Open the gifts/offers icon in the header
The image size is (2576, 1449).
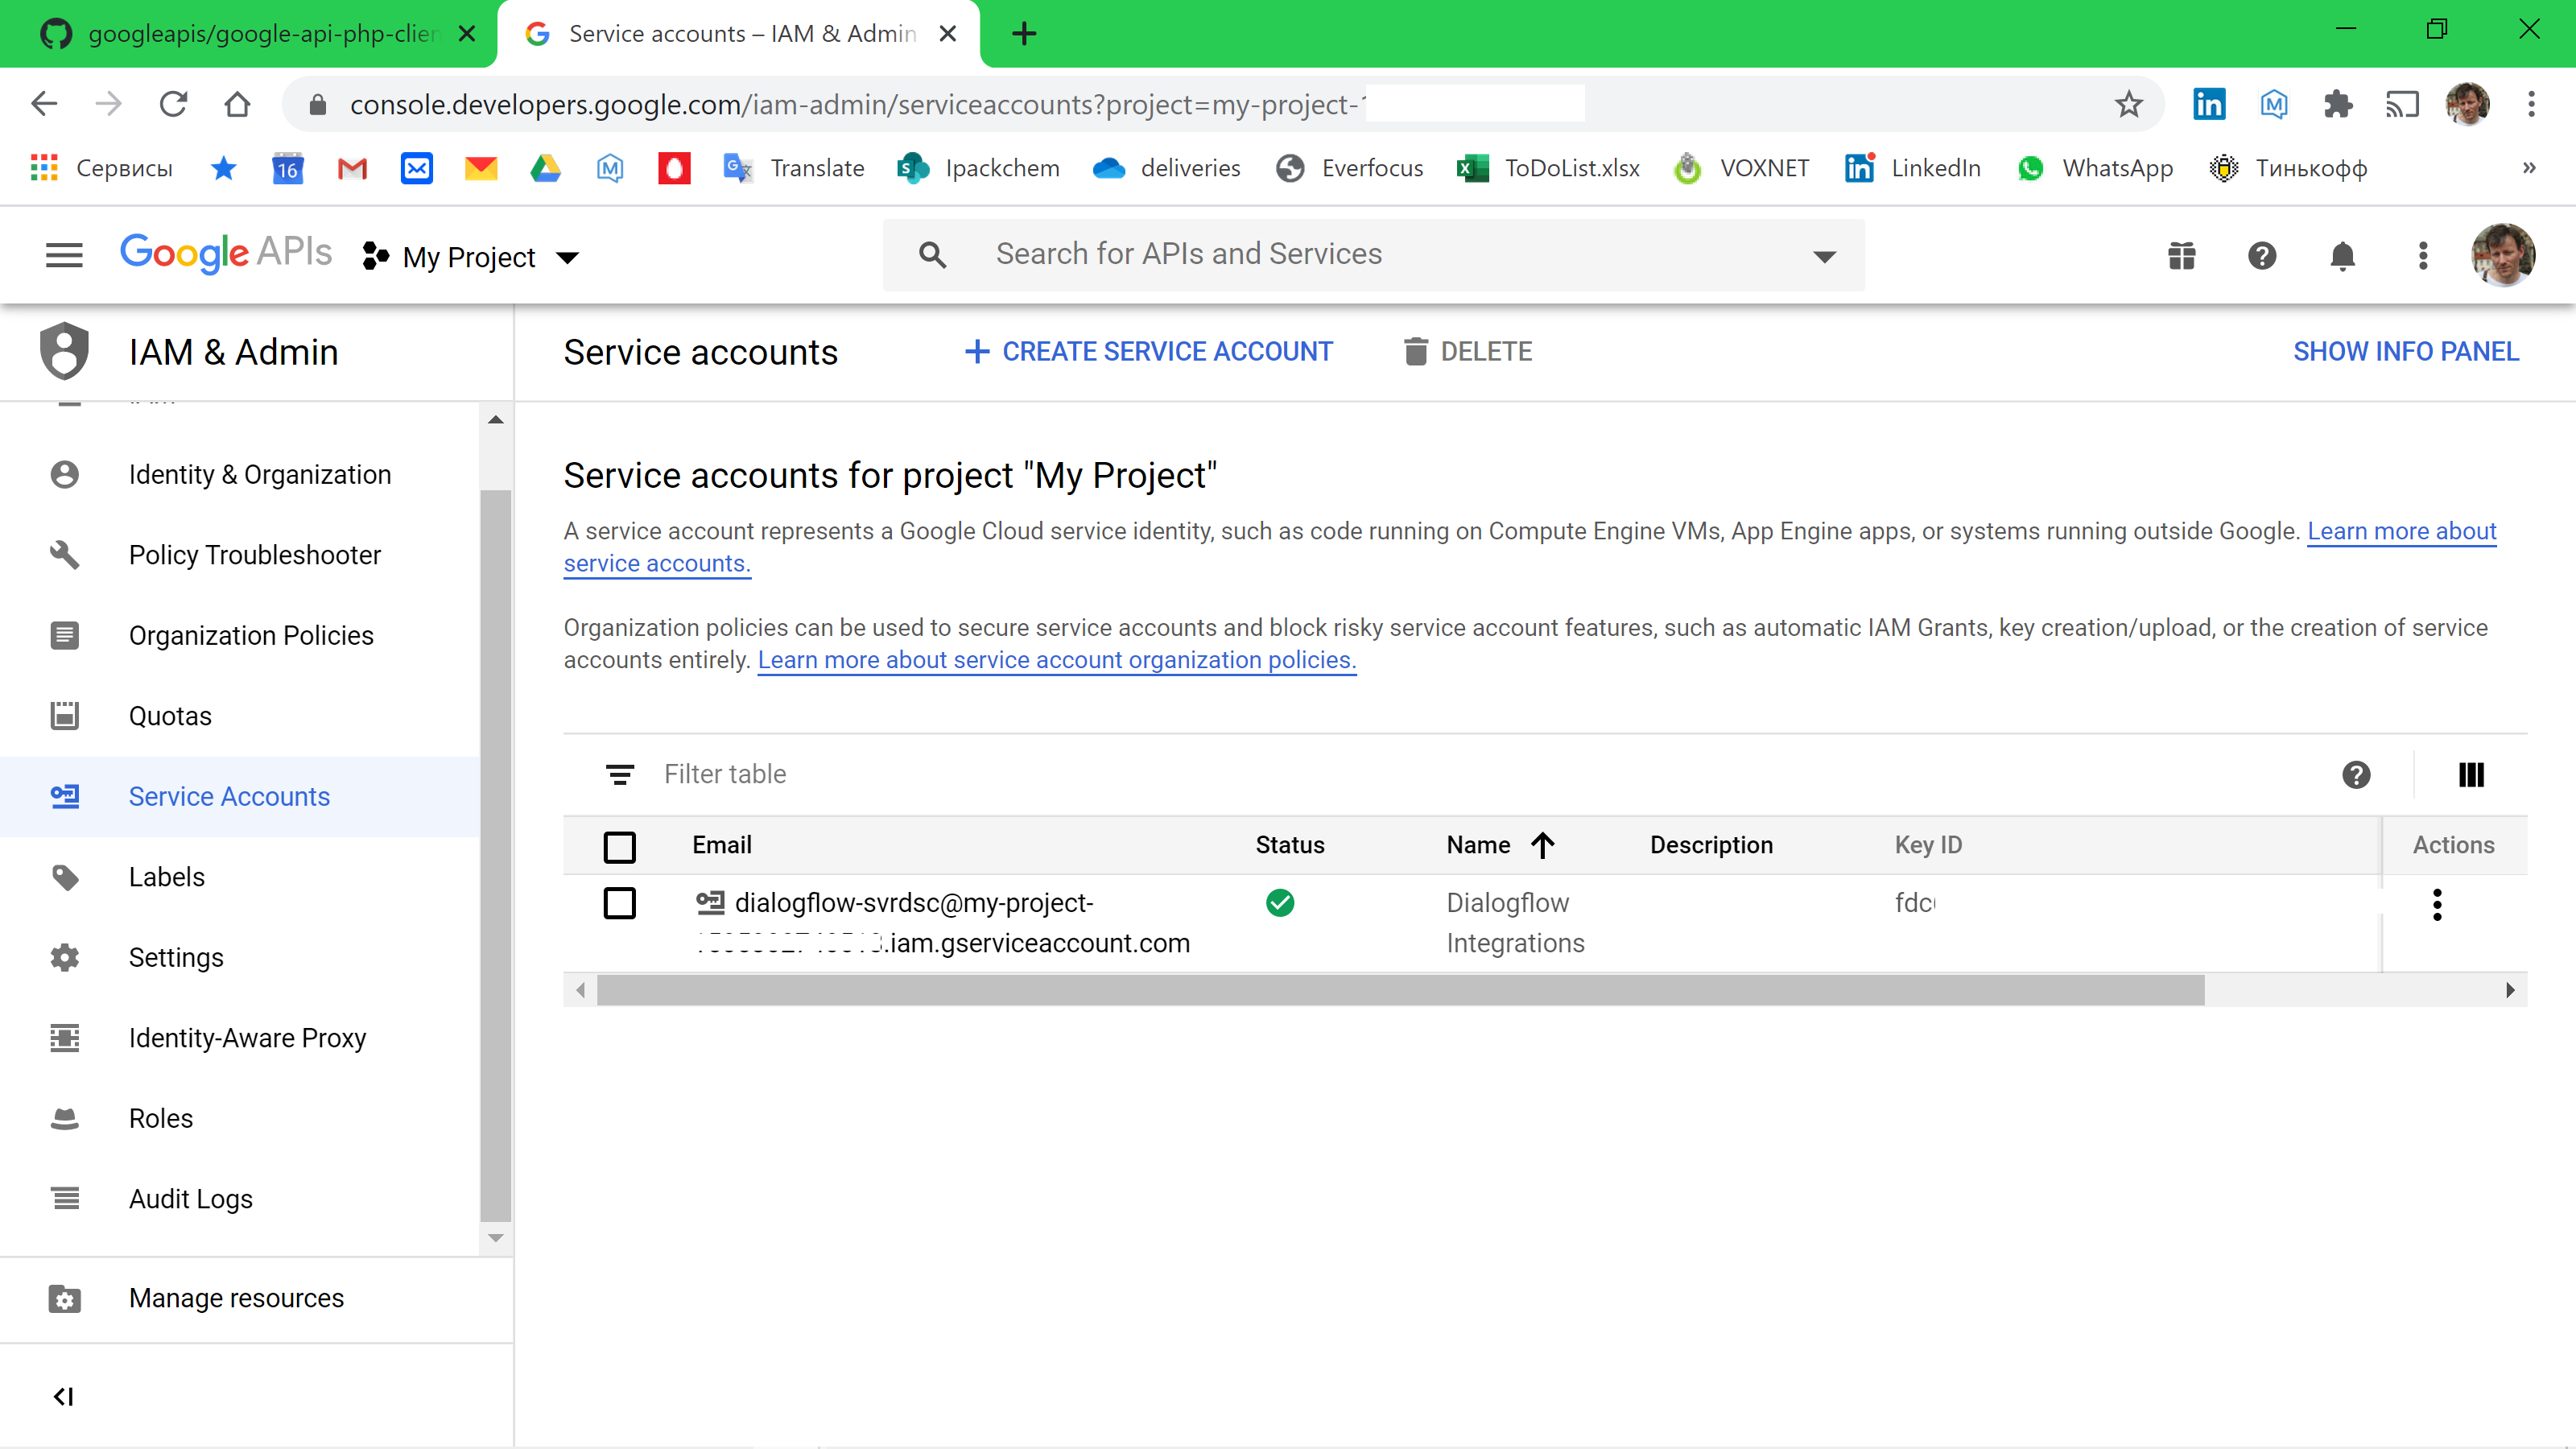[x=2182, y=256]
